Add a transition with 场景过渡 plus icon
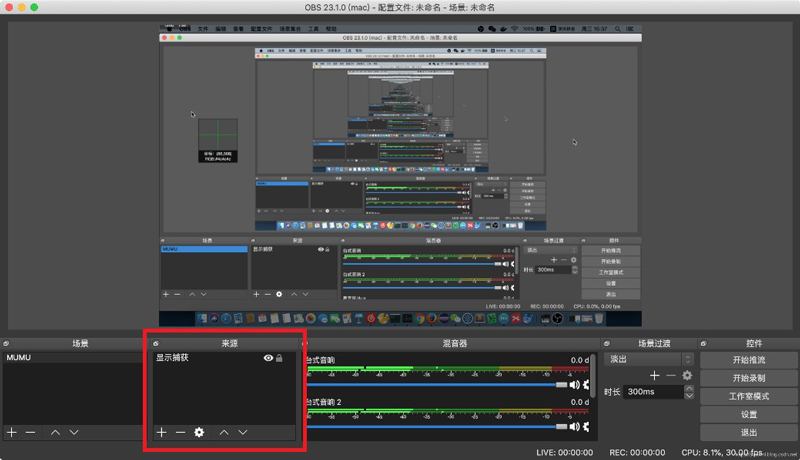The image size is (800, 460). point(654,375)
